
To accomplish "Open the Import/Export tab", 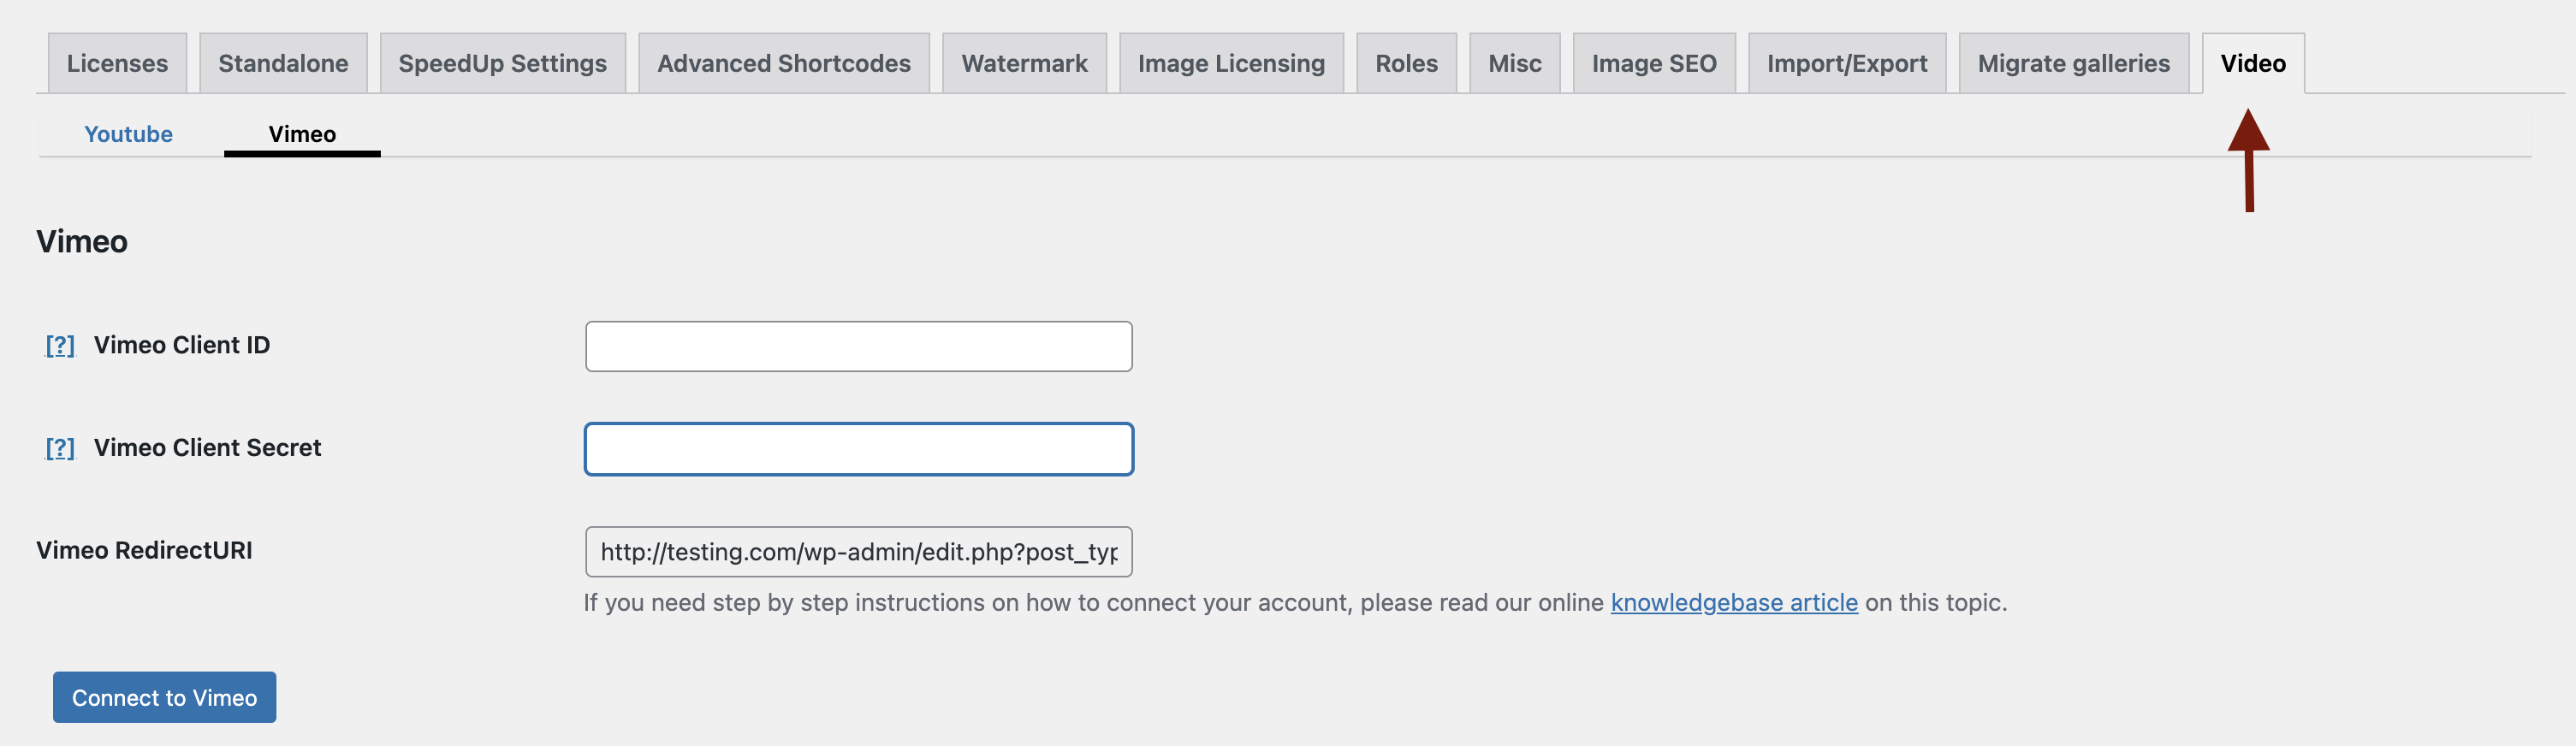I will coord(1846,63).
